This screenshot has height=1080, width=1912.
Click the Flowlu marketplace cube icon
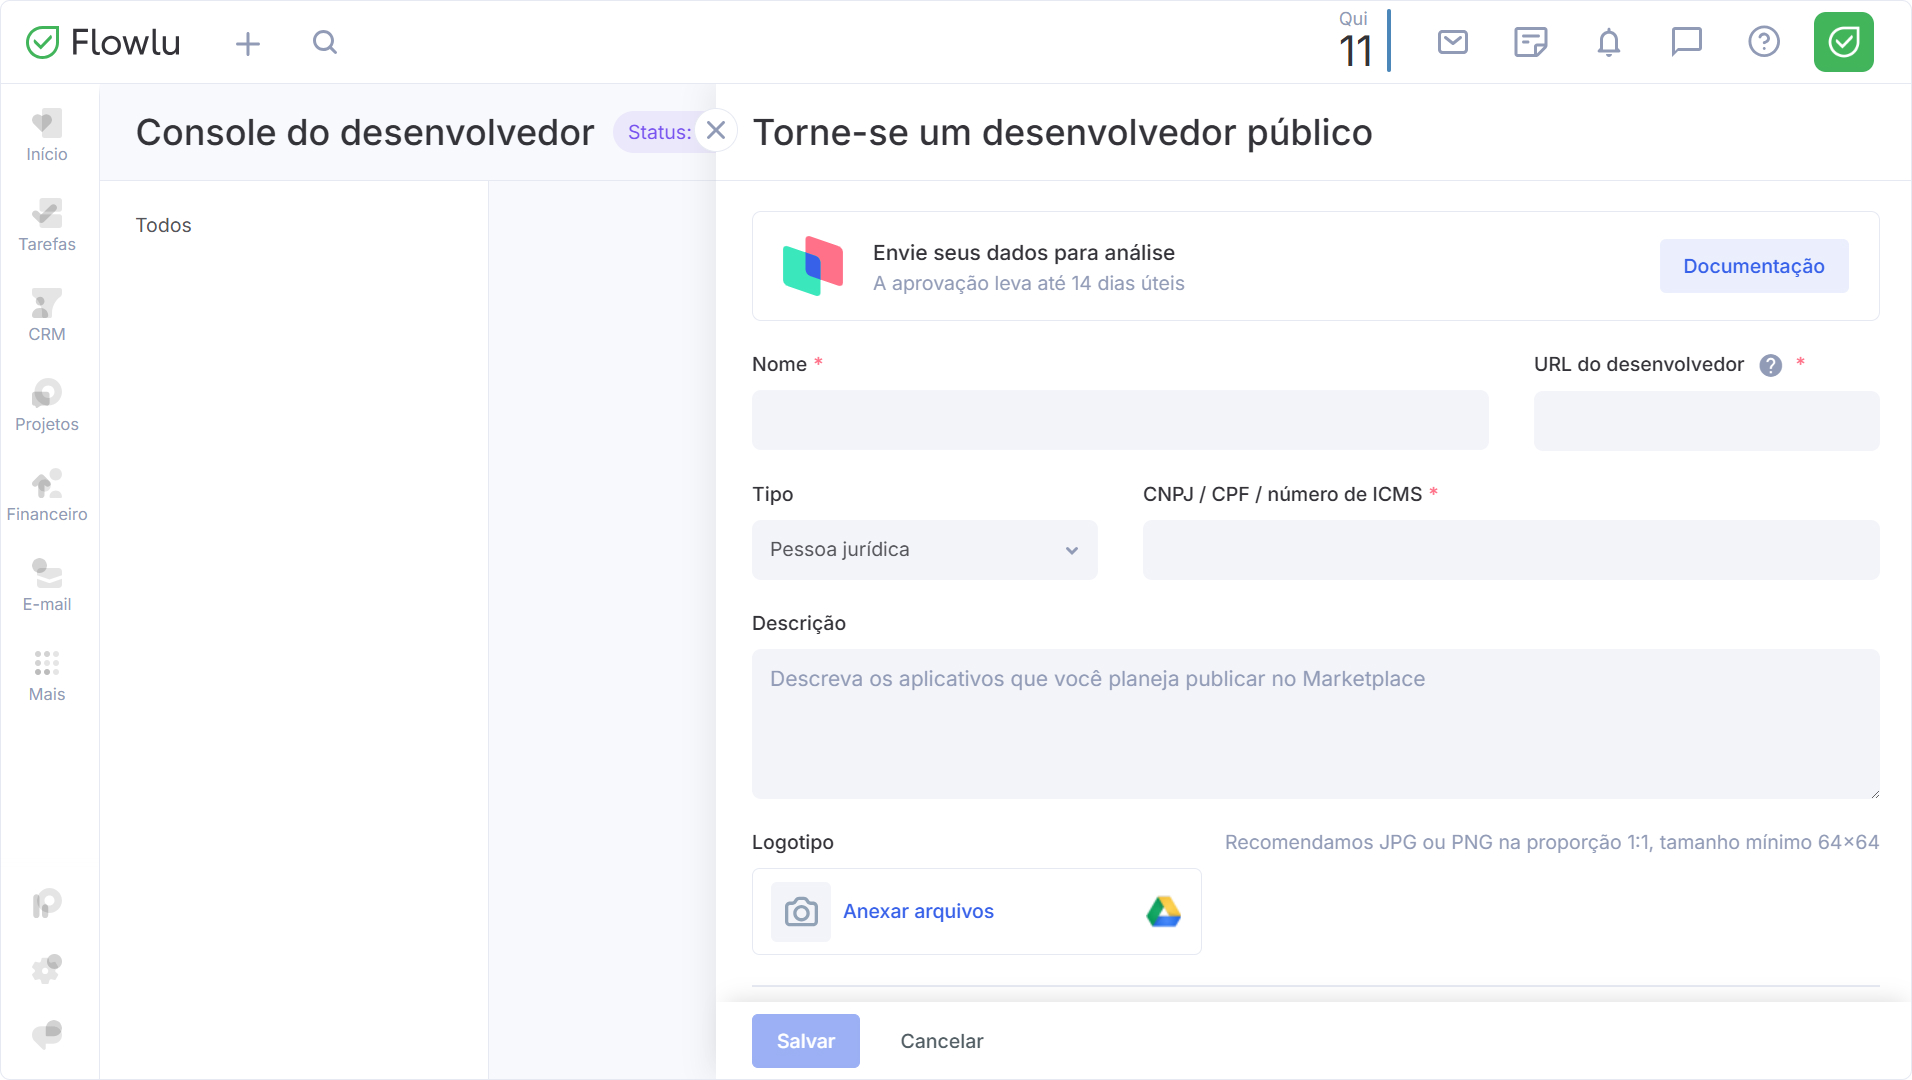[x=813, y=266]
